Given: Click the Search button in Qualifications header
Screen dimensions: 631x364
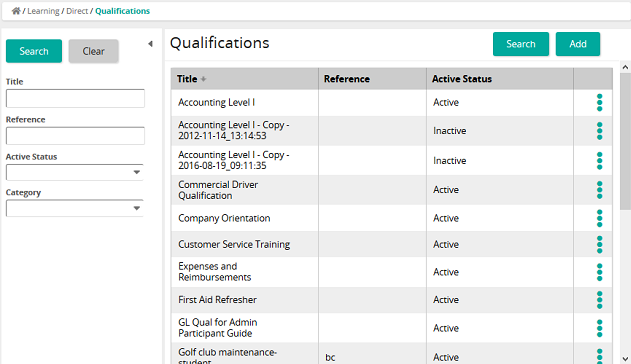Looking at the screenshot, I should [521, 44].
